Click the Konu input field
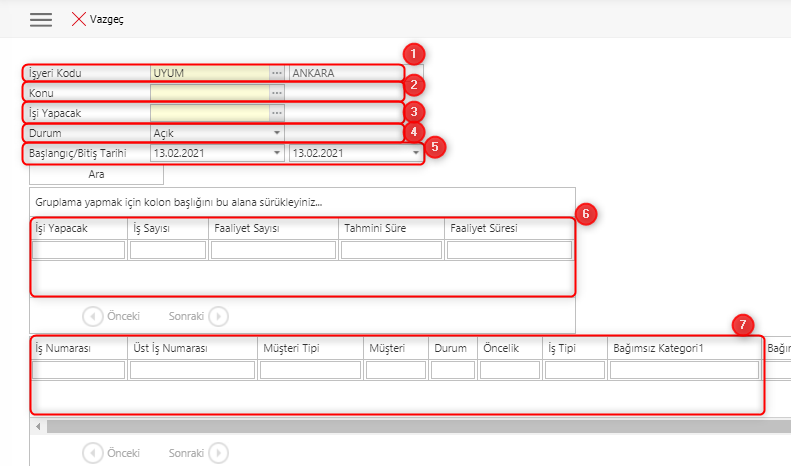This screenshot has height=466, width=791. (x=209, y=93)
